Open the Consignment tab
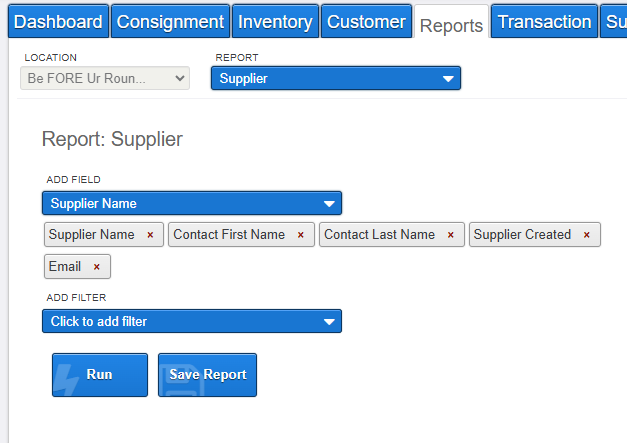The width and height of the screenshot is (627, 443). (169, 21)
